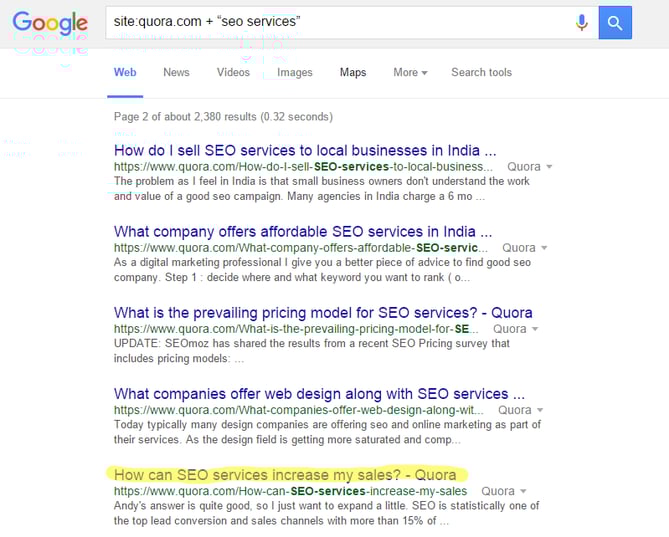Screen dimensions: 669x537
Task: Expand Quora dropdown arrow on sell-SEO-services result
Action: pos(550,167)
